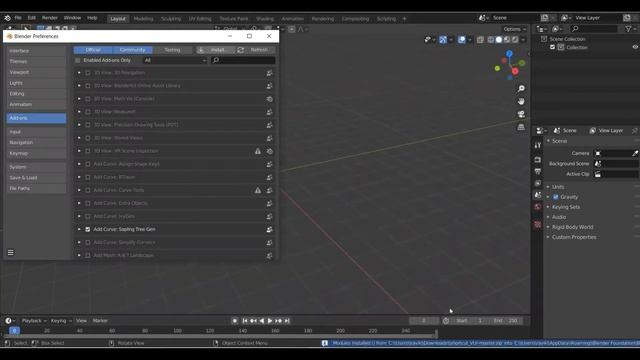Screen dimensions: 640x360
Task: Open the Output properties tab icon
Action: coord(538,171)
